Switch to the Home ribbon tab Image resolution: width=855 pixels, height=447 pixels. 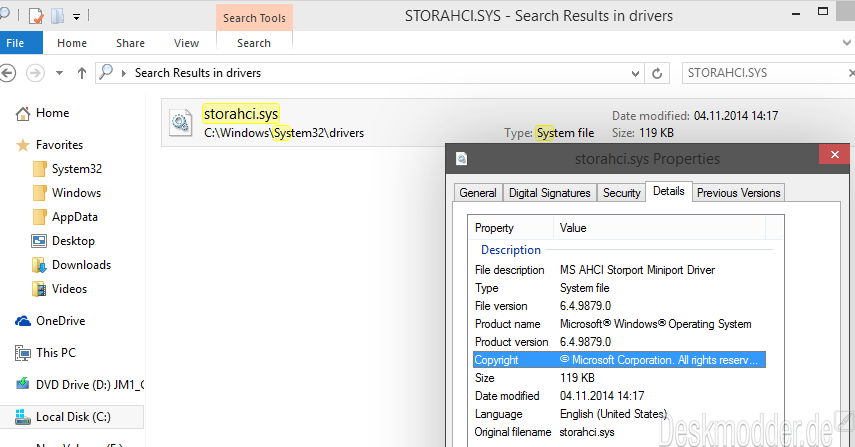(72, 43)
